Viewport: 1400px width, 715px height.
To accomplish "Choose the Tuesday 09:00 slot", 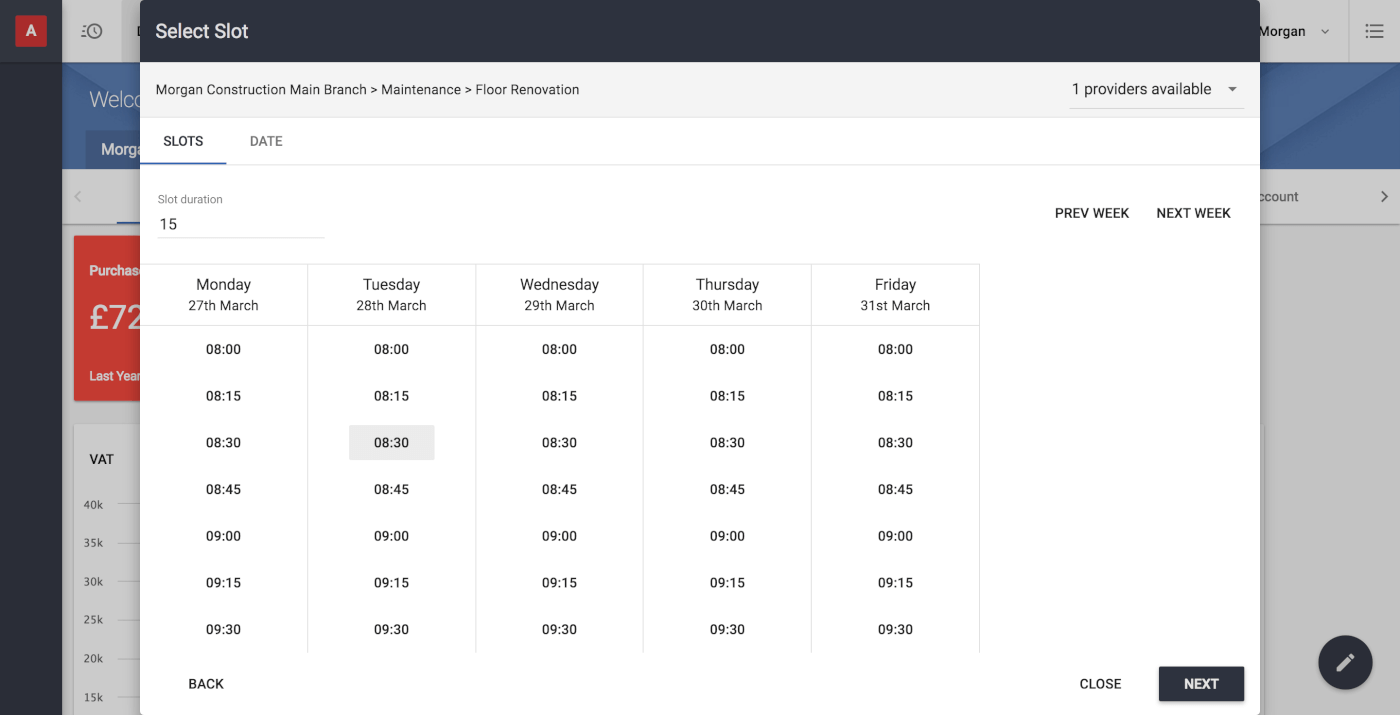I will (392, 536).
